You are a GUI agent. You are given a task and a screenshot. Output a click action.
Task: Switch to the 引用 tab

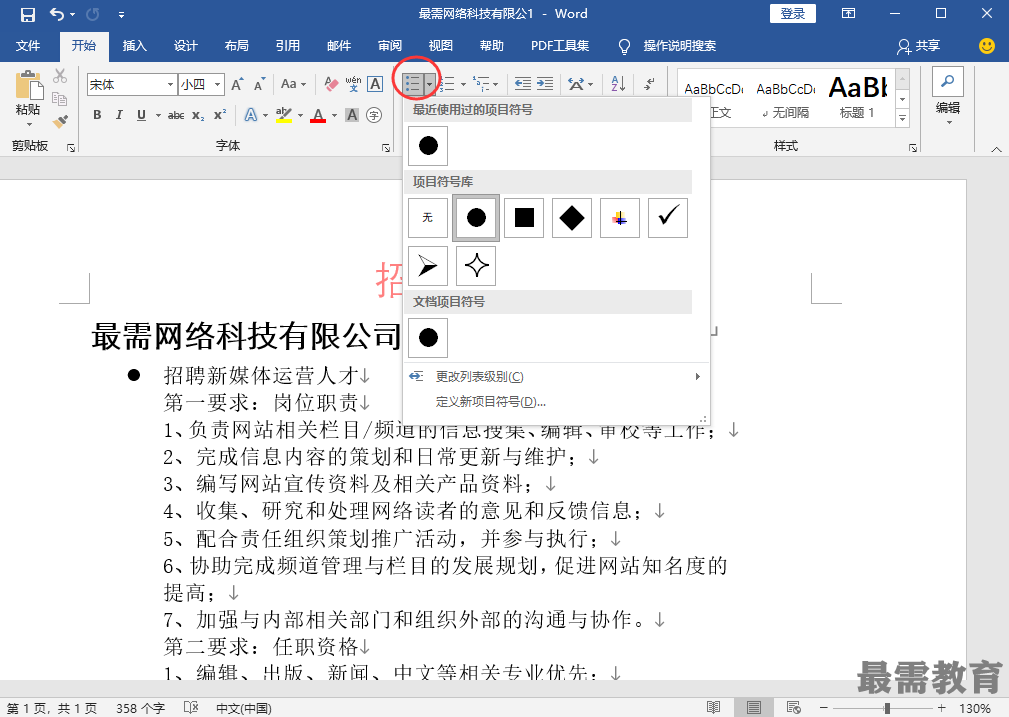point(288,46)
